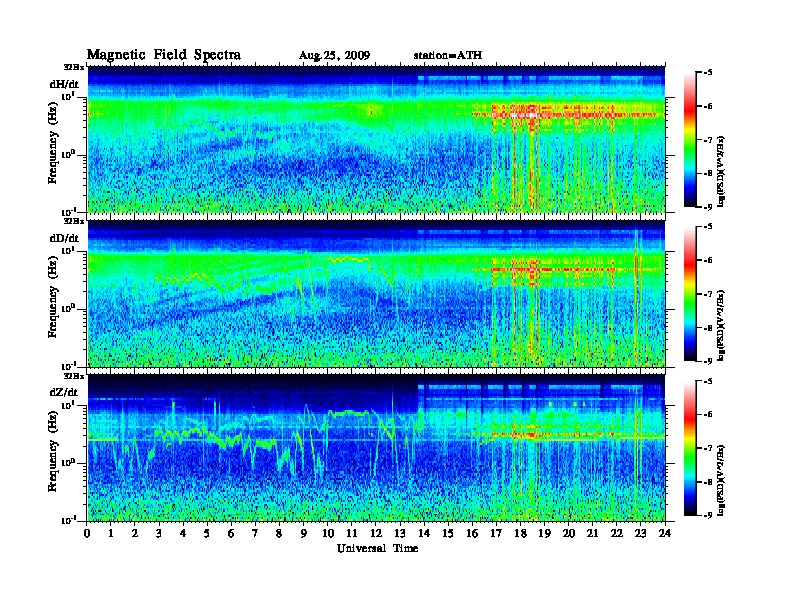Click the "-7" tick on dH/dt color bar
The width and height of the screenshot is (792, 612).
tap(708, 140)
